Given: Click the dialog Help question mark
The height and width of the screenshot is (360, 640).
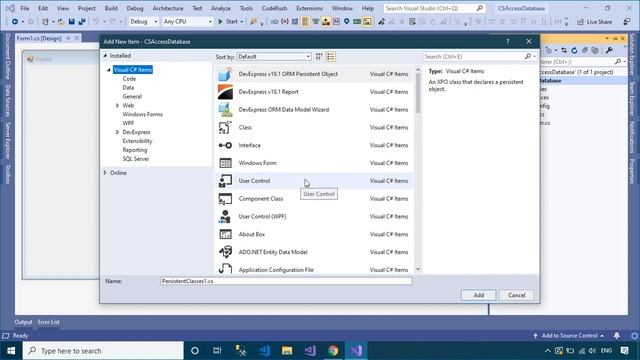Looking at the screenshot, I should click(508, 42).
